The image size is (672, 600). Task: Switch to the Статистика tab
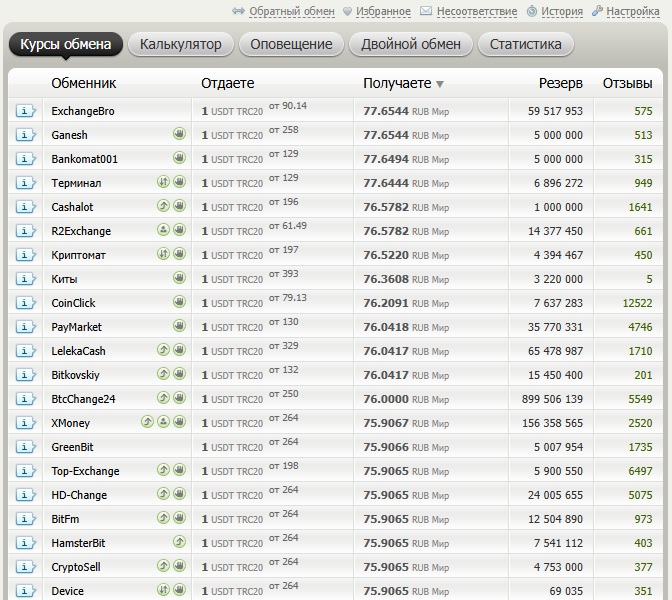pyautogui.click(x=525, y=44)
